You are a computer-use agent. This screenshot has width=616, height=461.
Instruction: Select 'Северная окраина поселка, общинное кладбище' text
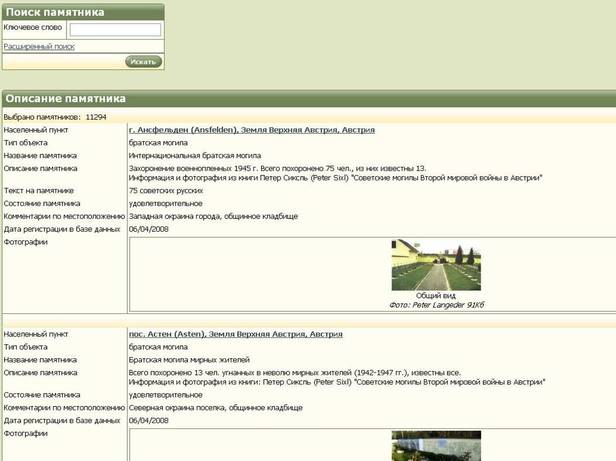tap(216, 408)
